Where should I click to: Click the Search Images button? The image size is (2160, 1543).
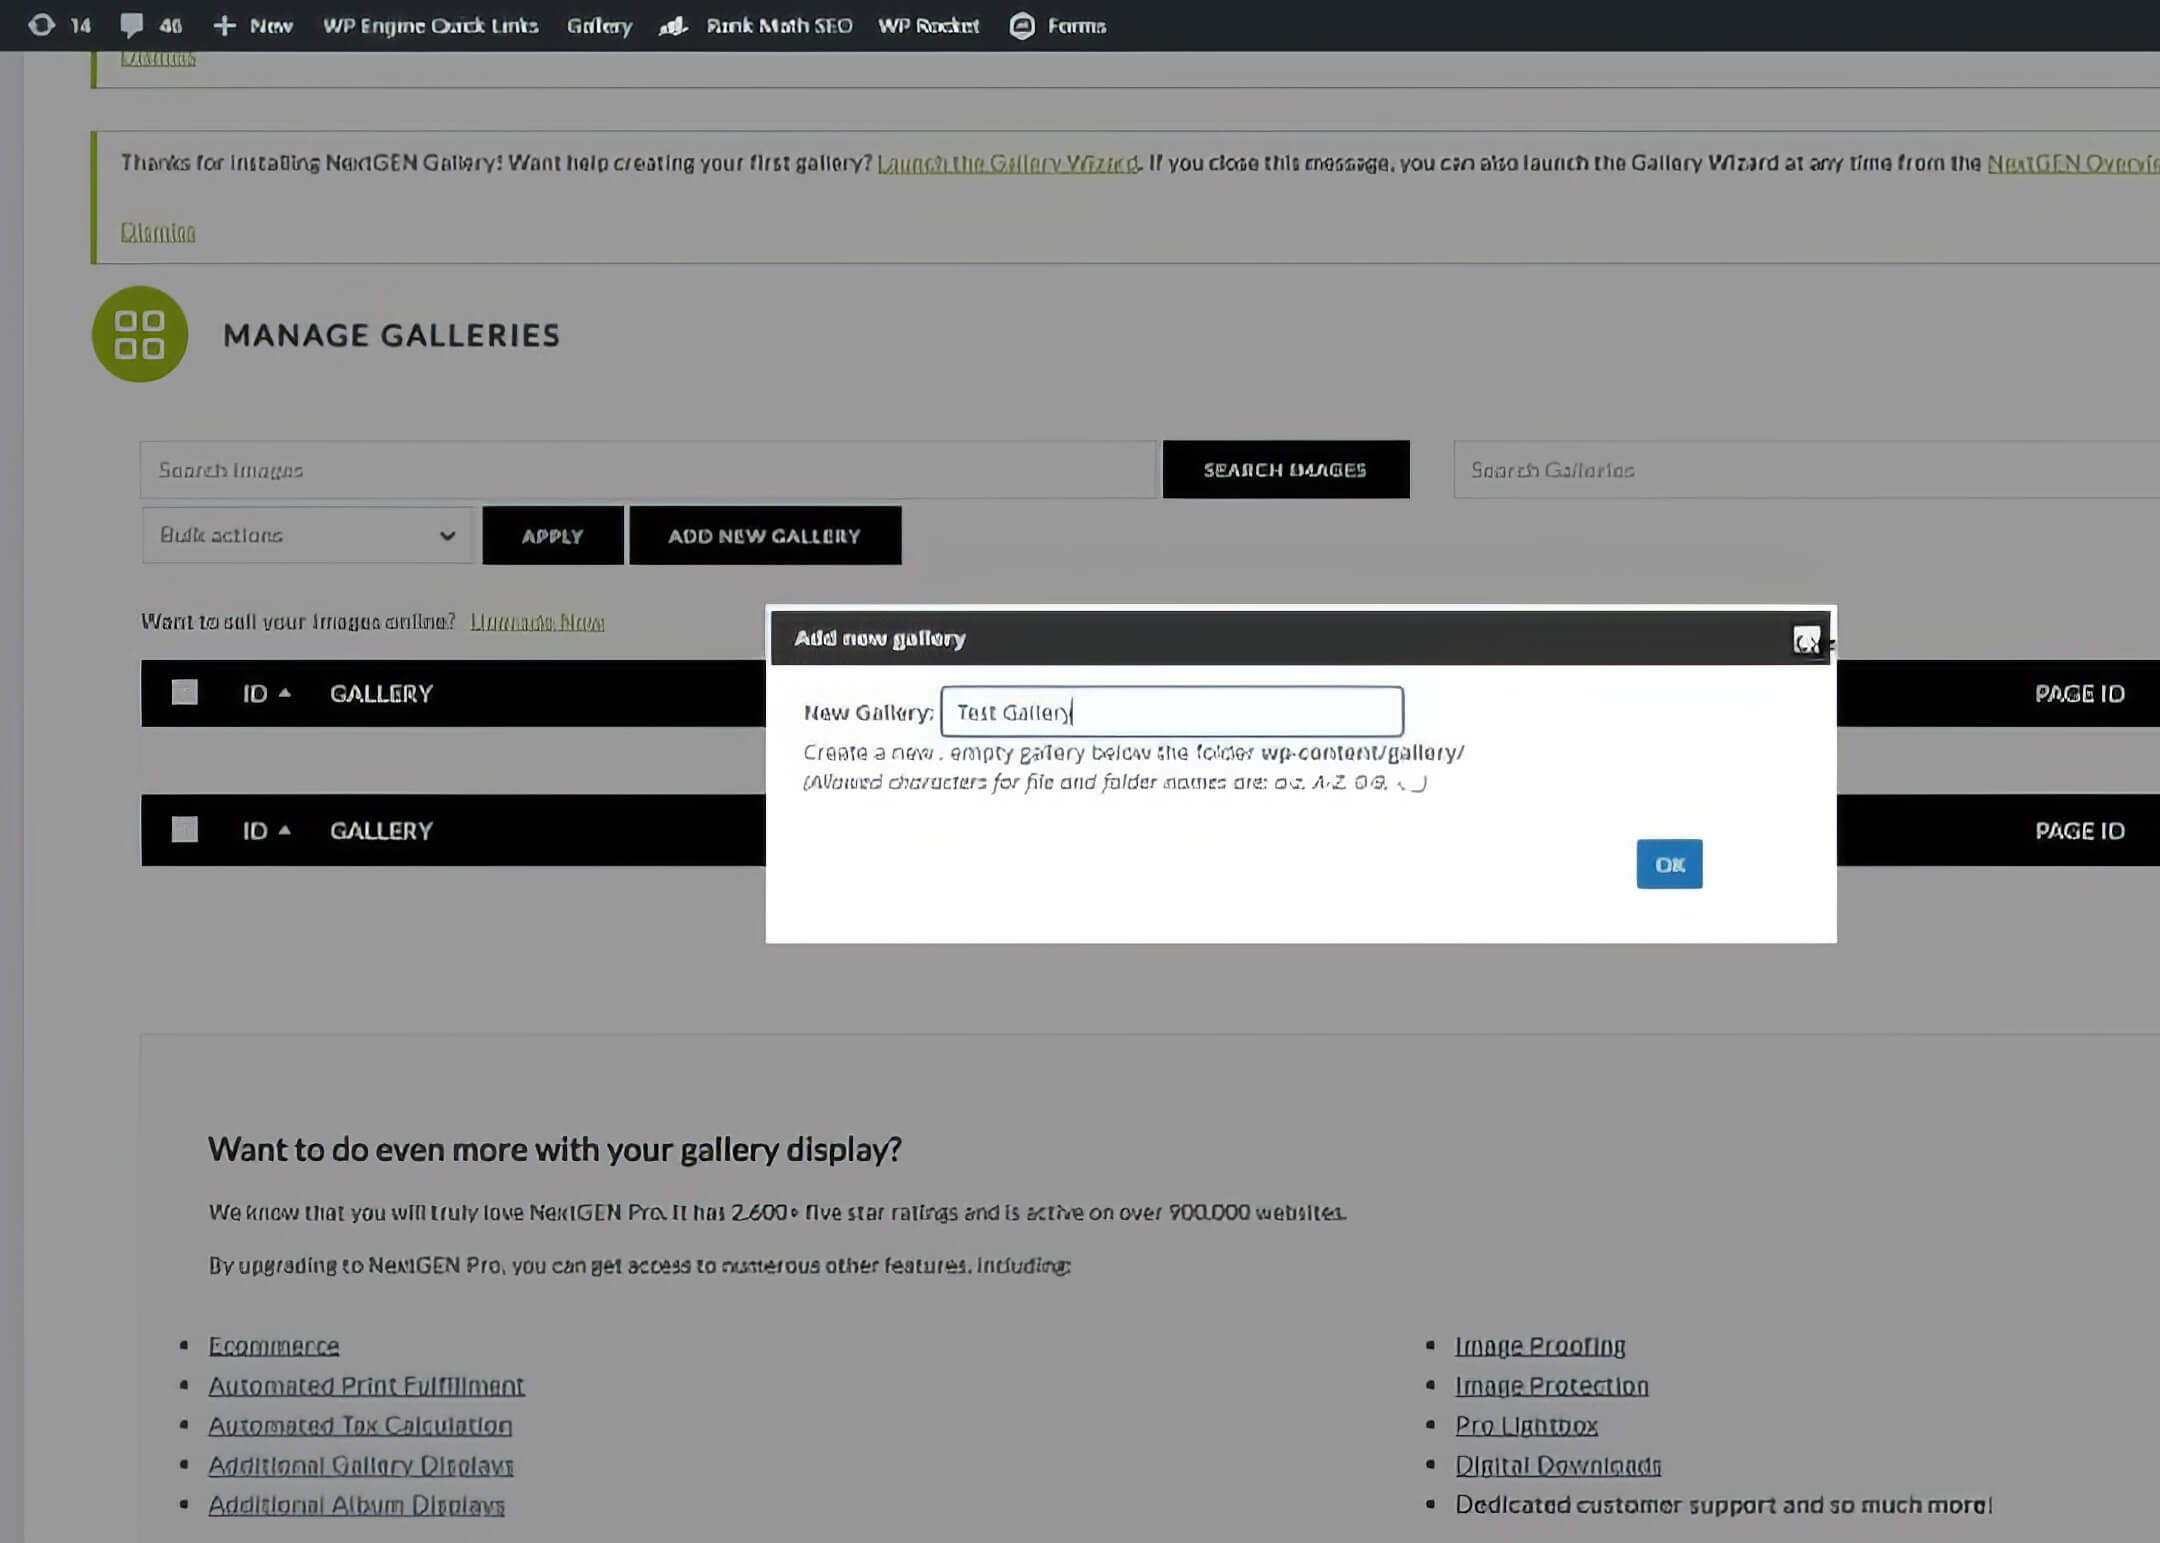tap(1286, 469)
